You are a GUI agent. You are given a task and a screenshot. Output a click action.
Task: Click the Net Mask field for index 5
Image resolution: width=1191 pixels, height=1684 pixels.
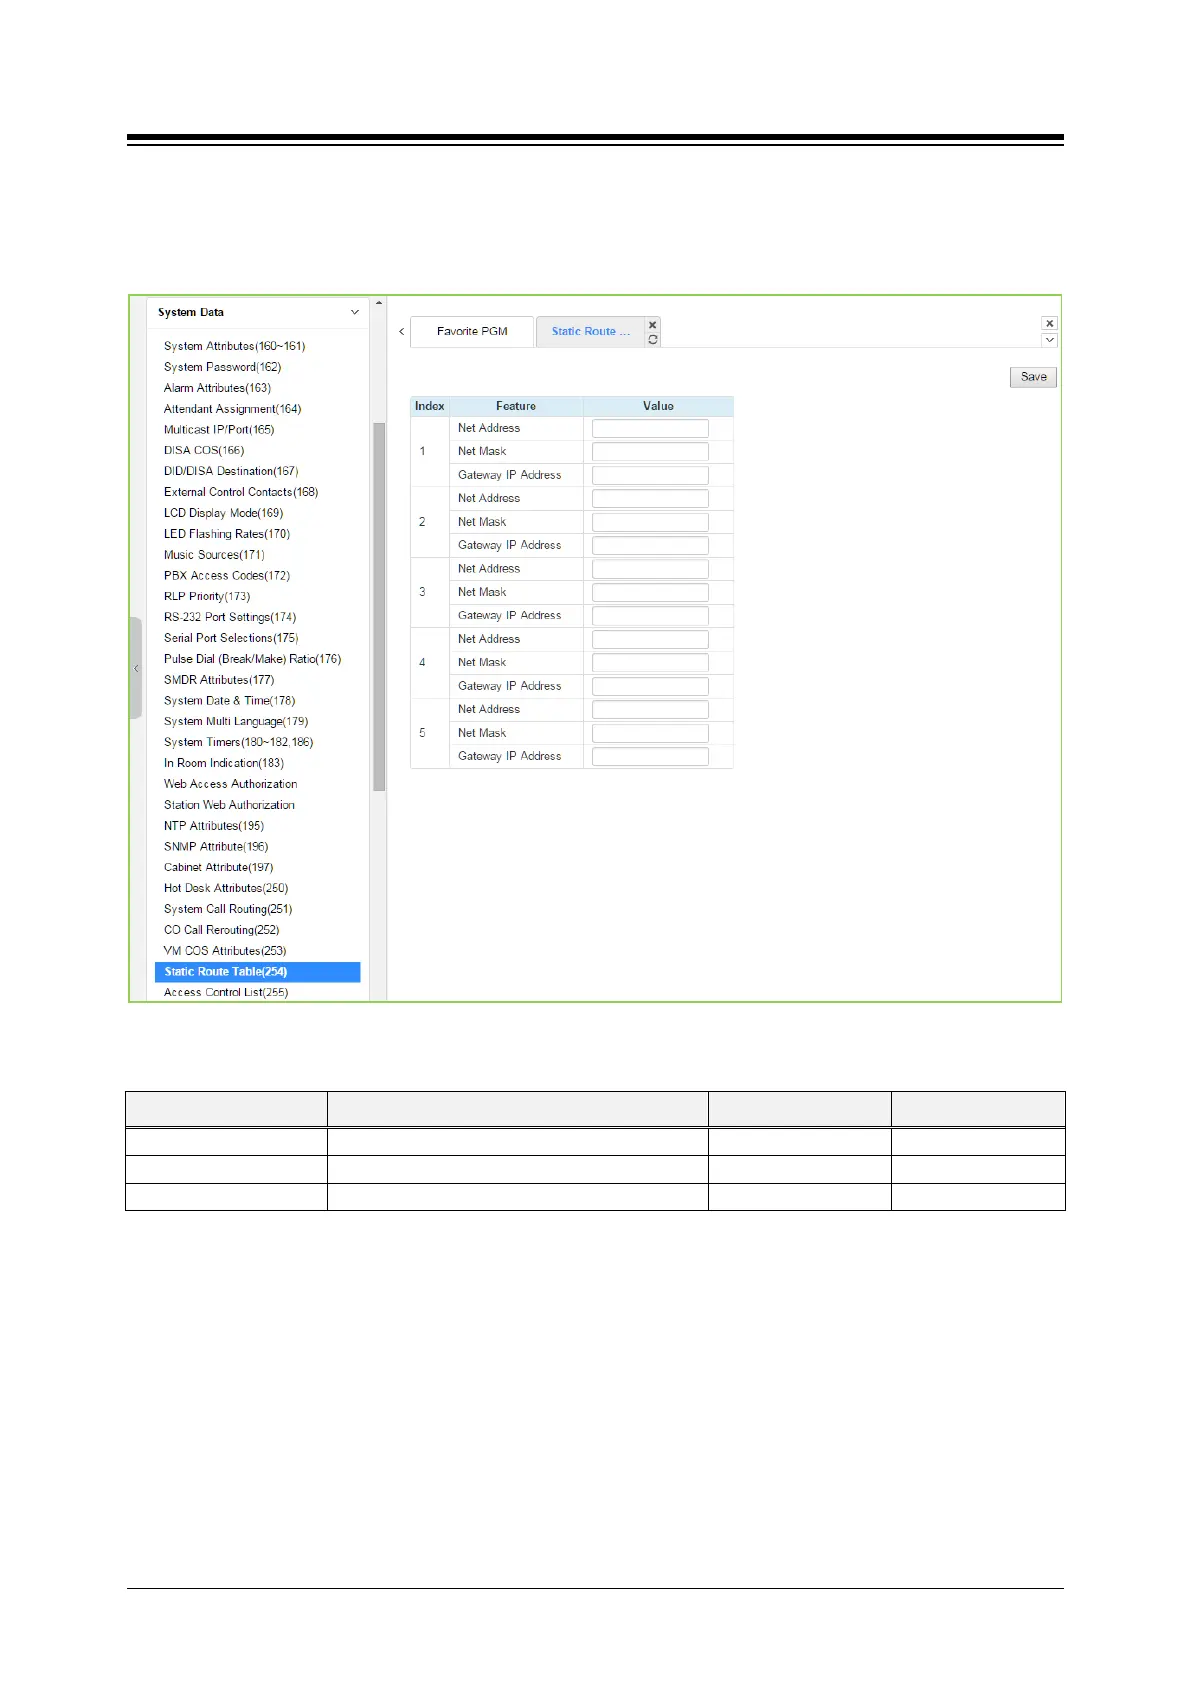650,733
